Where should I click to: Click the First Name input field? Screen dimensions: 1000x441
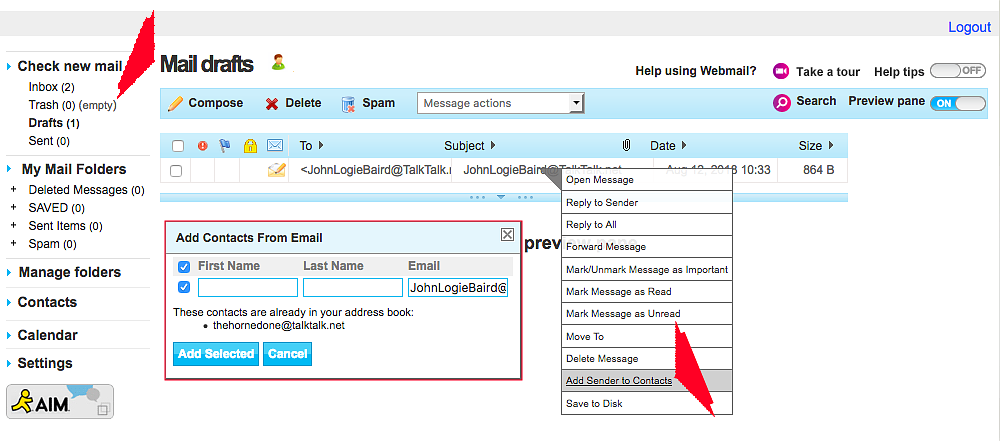tap(248, 288)
